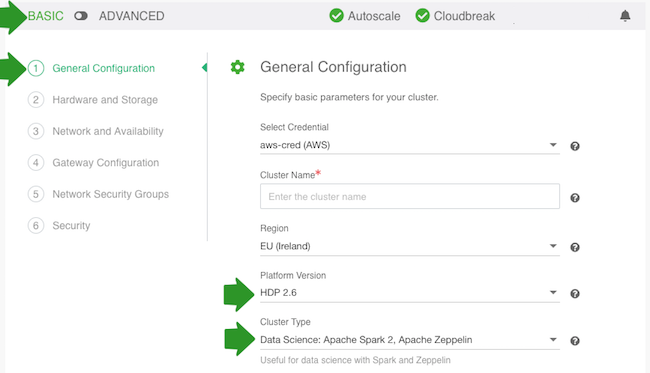
Task: Click help icon beside Region dropdown
Action: tap(575, 247)
